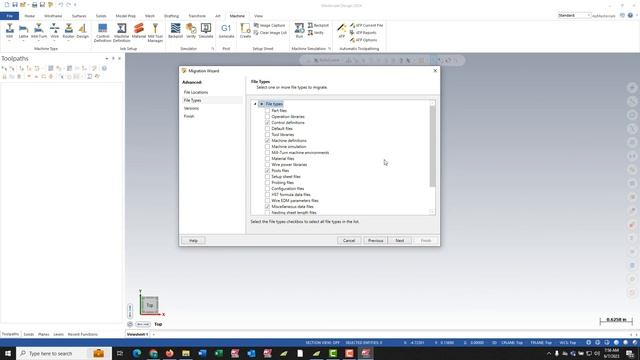Click Clear Image List in Setup Sheet
The height and width of the screenshot is (360, 640).
[x=270, y=33]
